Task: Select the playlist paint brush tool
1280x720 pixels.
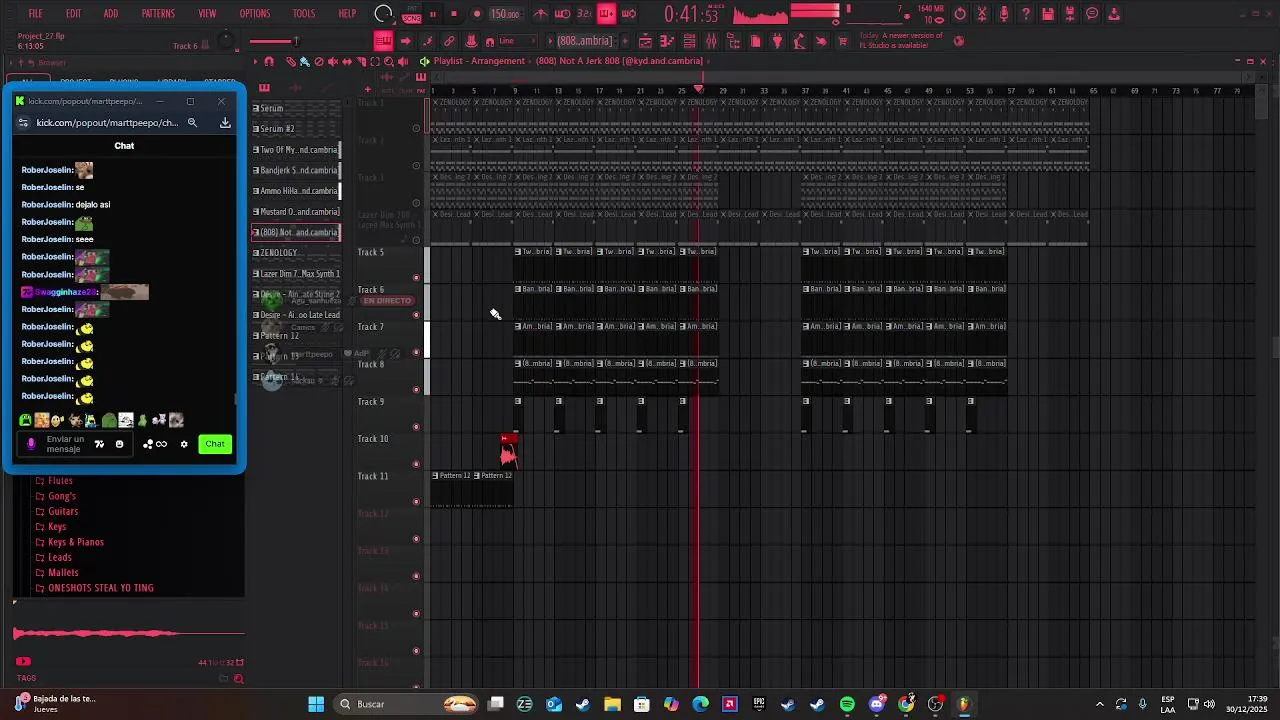Action: tap(305, 61)
